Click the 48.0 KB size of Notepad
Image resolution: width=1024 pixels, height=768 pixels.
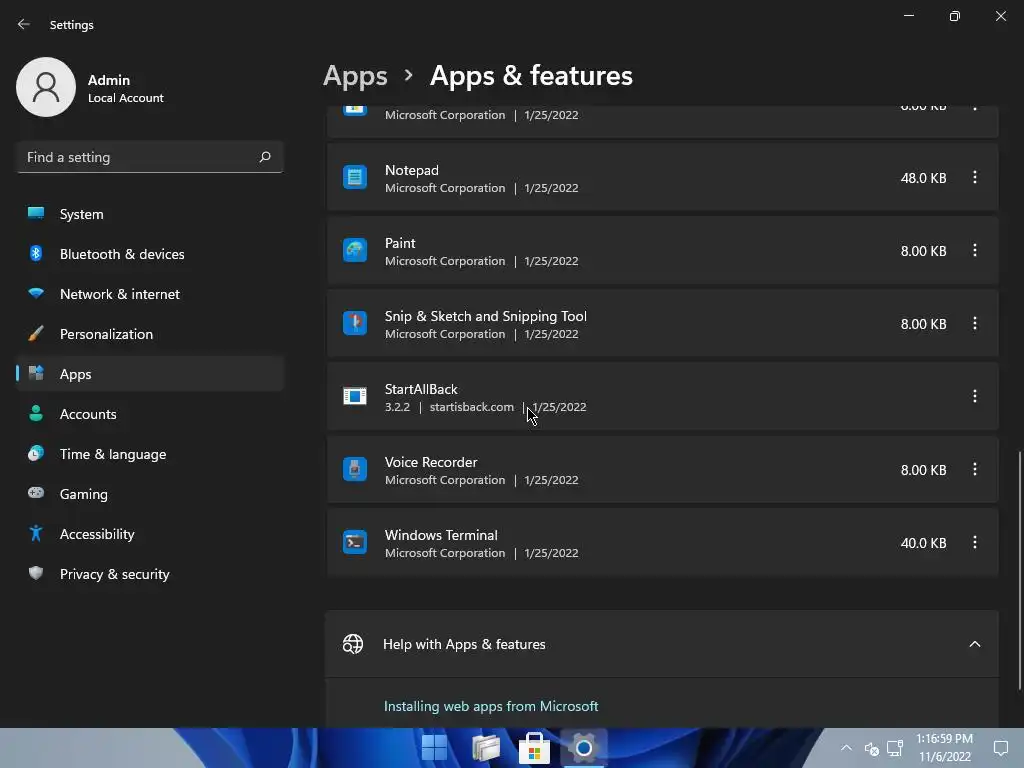click(x=923, y=178)
